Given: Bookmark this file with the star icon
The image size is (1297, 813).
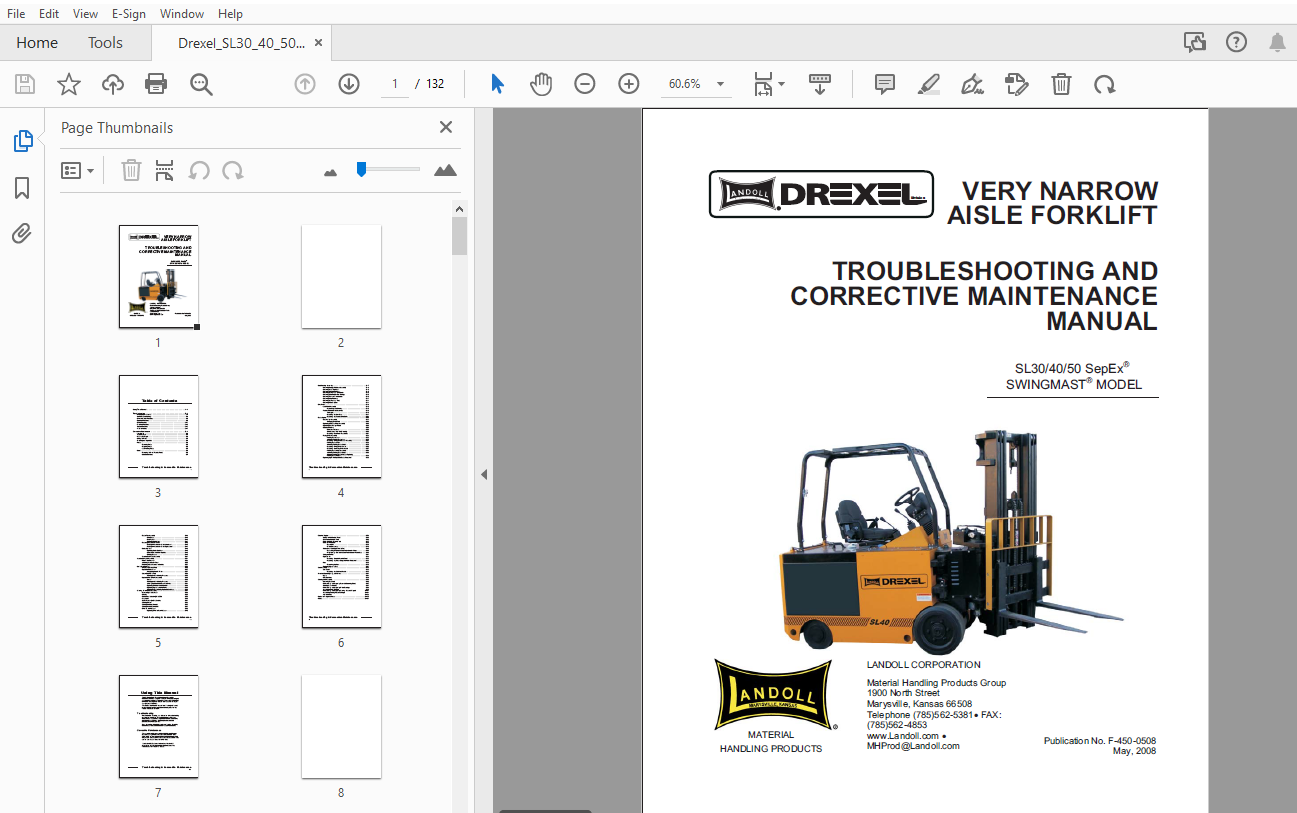Looking at the screenshot, I should (68, 84).
